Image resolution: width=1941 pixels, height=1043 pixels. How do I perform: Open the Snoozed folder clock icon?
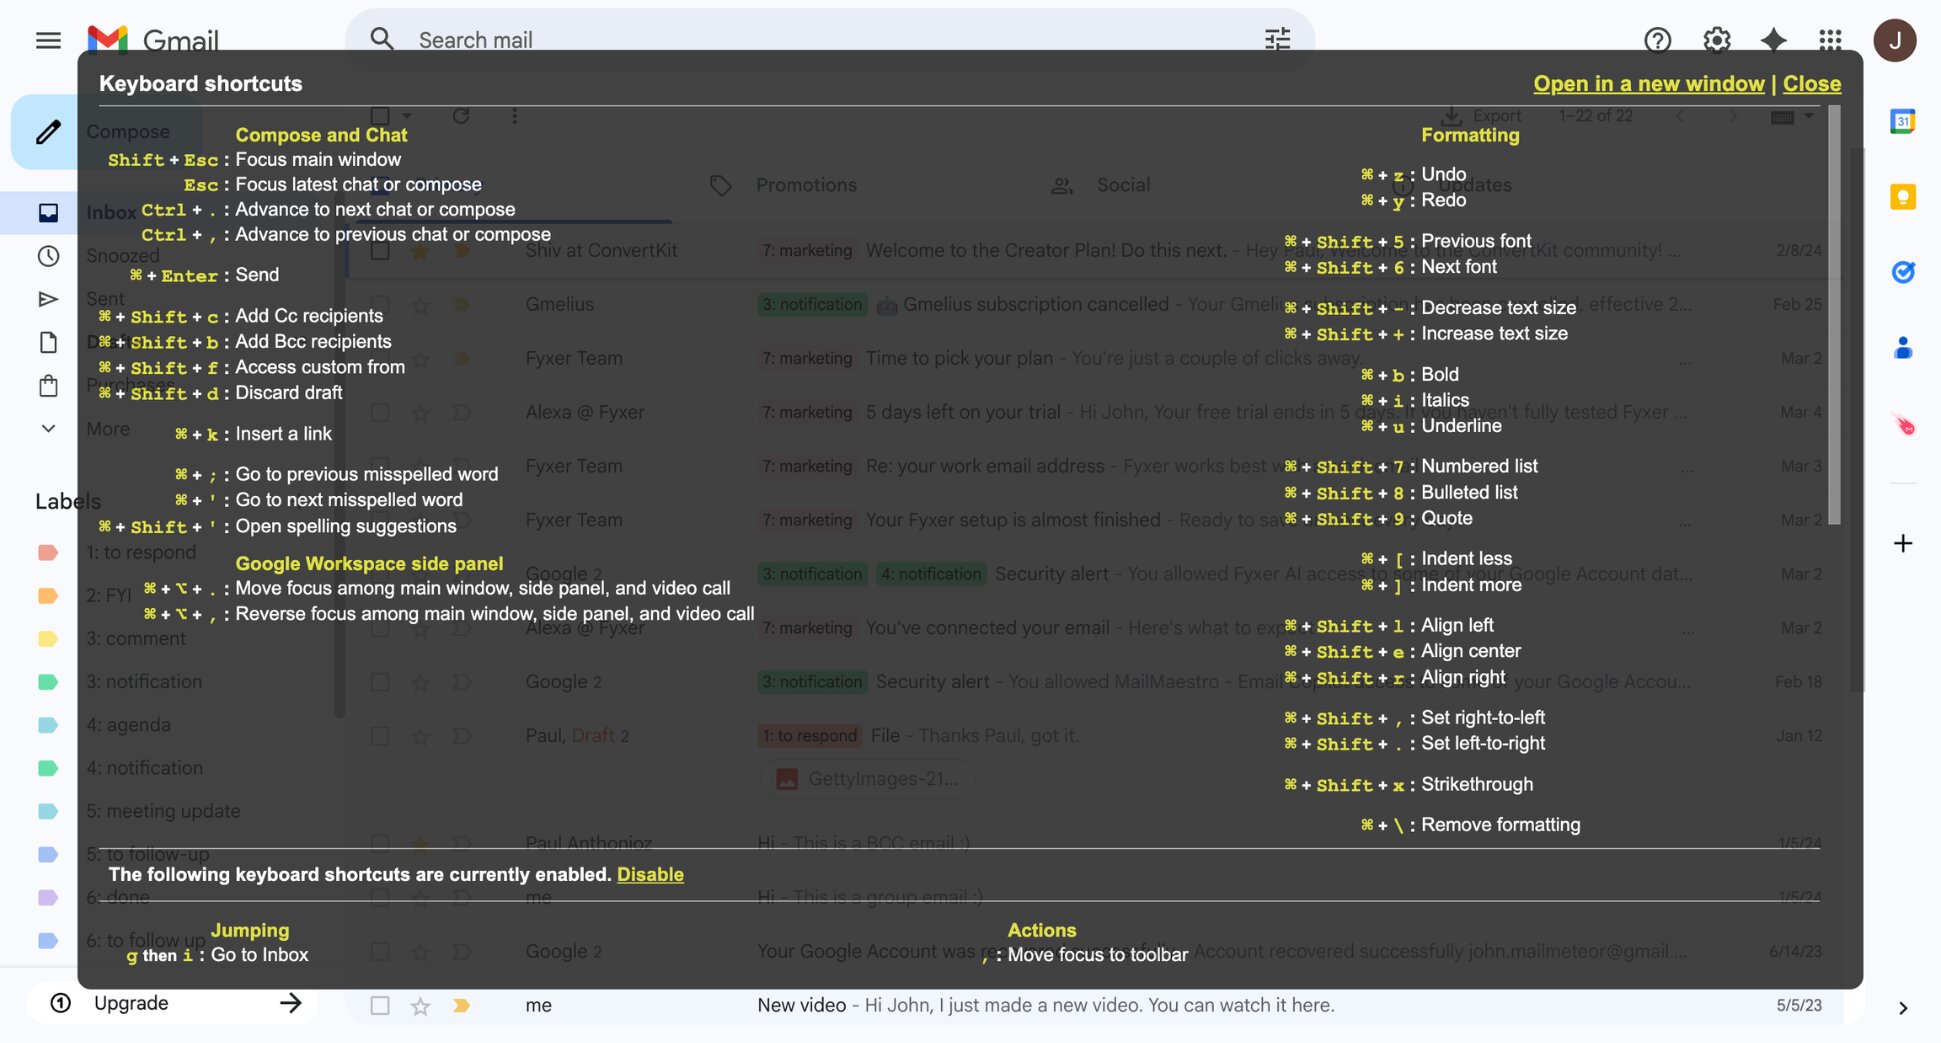point(47,256)
